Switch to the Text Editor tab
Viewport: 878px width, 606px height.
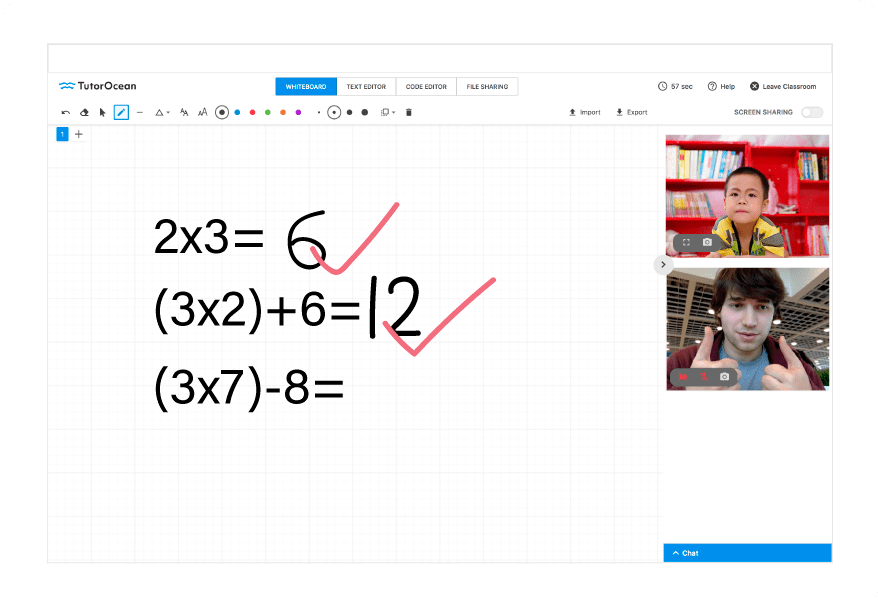[366, 87]
